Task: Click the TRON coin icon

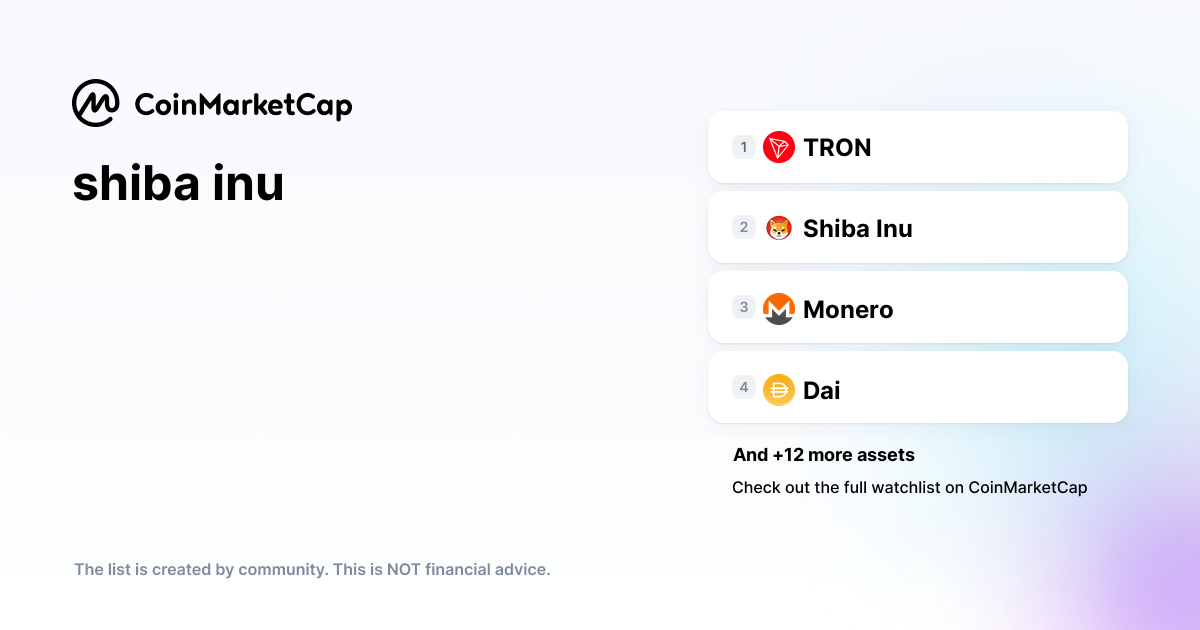Action: [779, 147]
